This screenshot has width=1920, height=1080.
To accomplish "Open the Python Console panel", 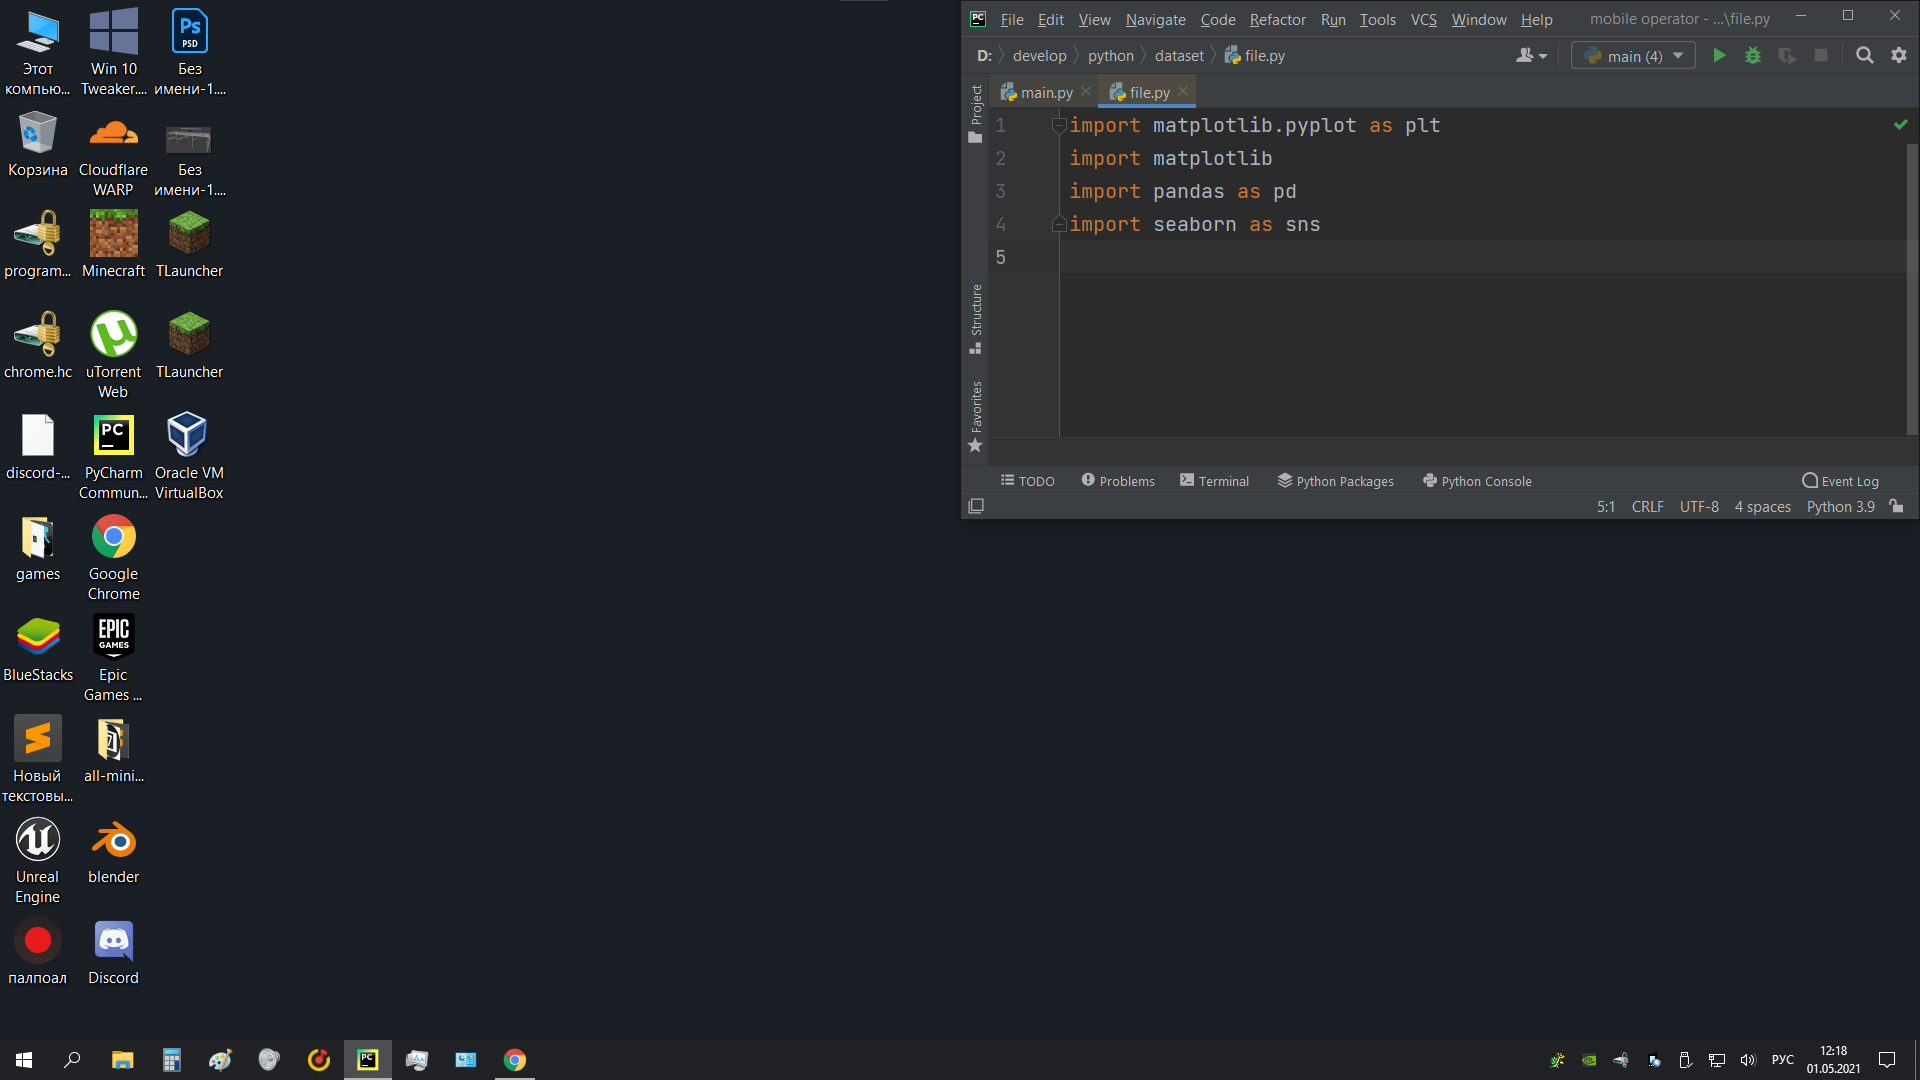I will (x=1476, y=480).
